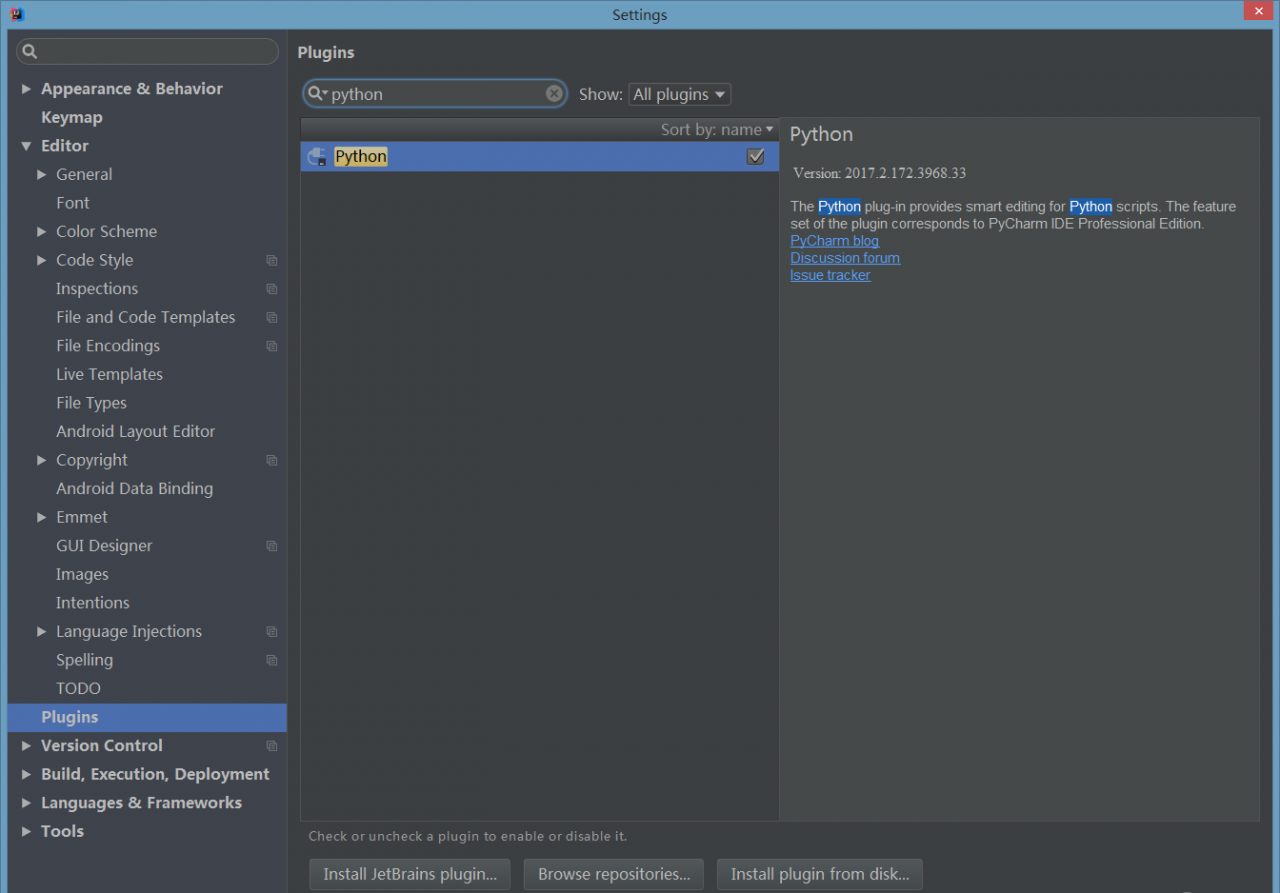Click Install plugin from disk button
Screen dimensions: 1280x893
[820, 874]
